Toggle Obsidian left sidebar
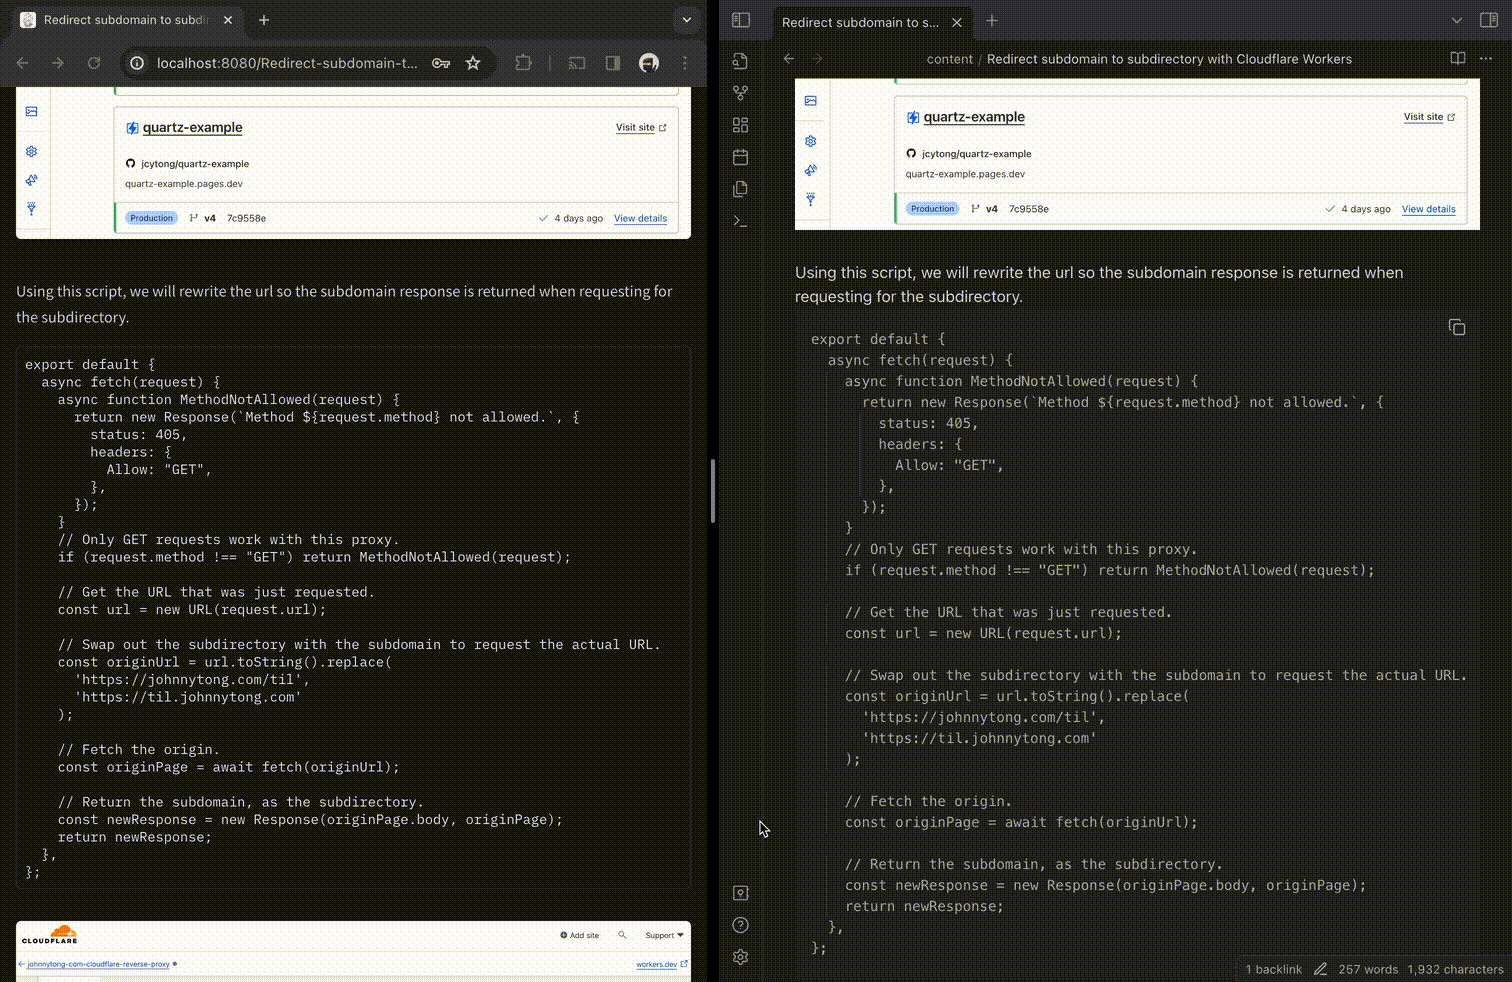Viewport: 1512px width, 982px height. coord(741,20)
